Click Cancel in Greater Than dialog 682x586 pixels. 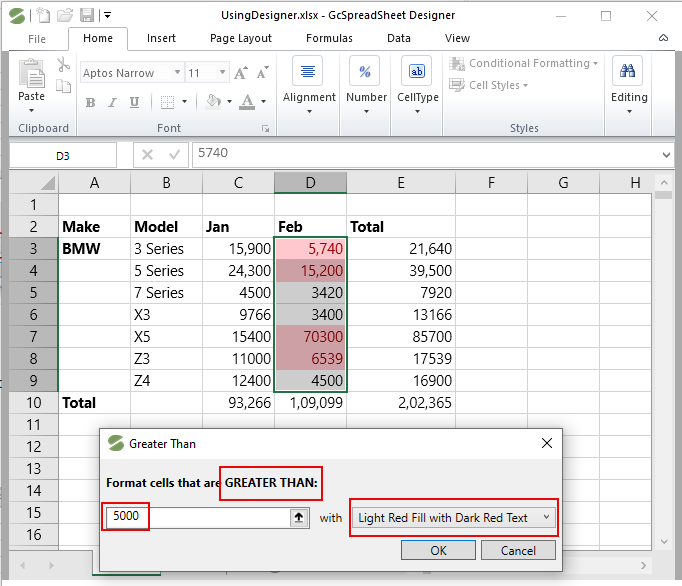pos(518,550)
